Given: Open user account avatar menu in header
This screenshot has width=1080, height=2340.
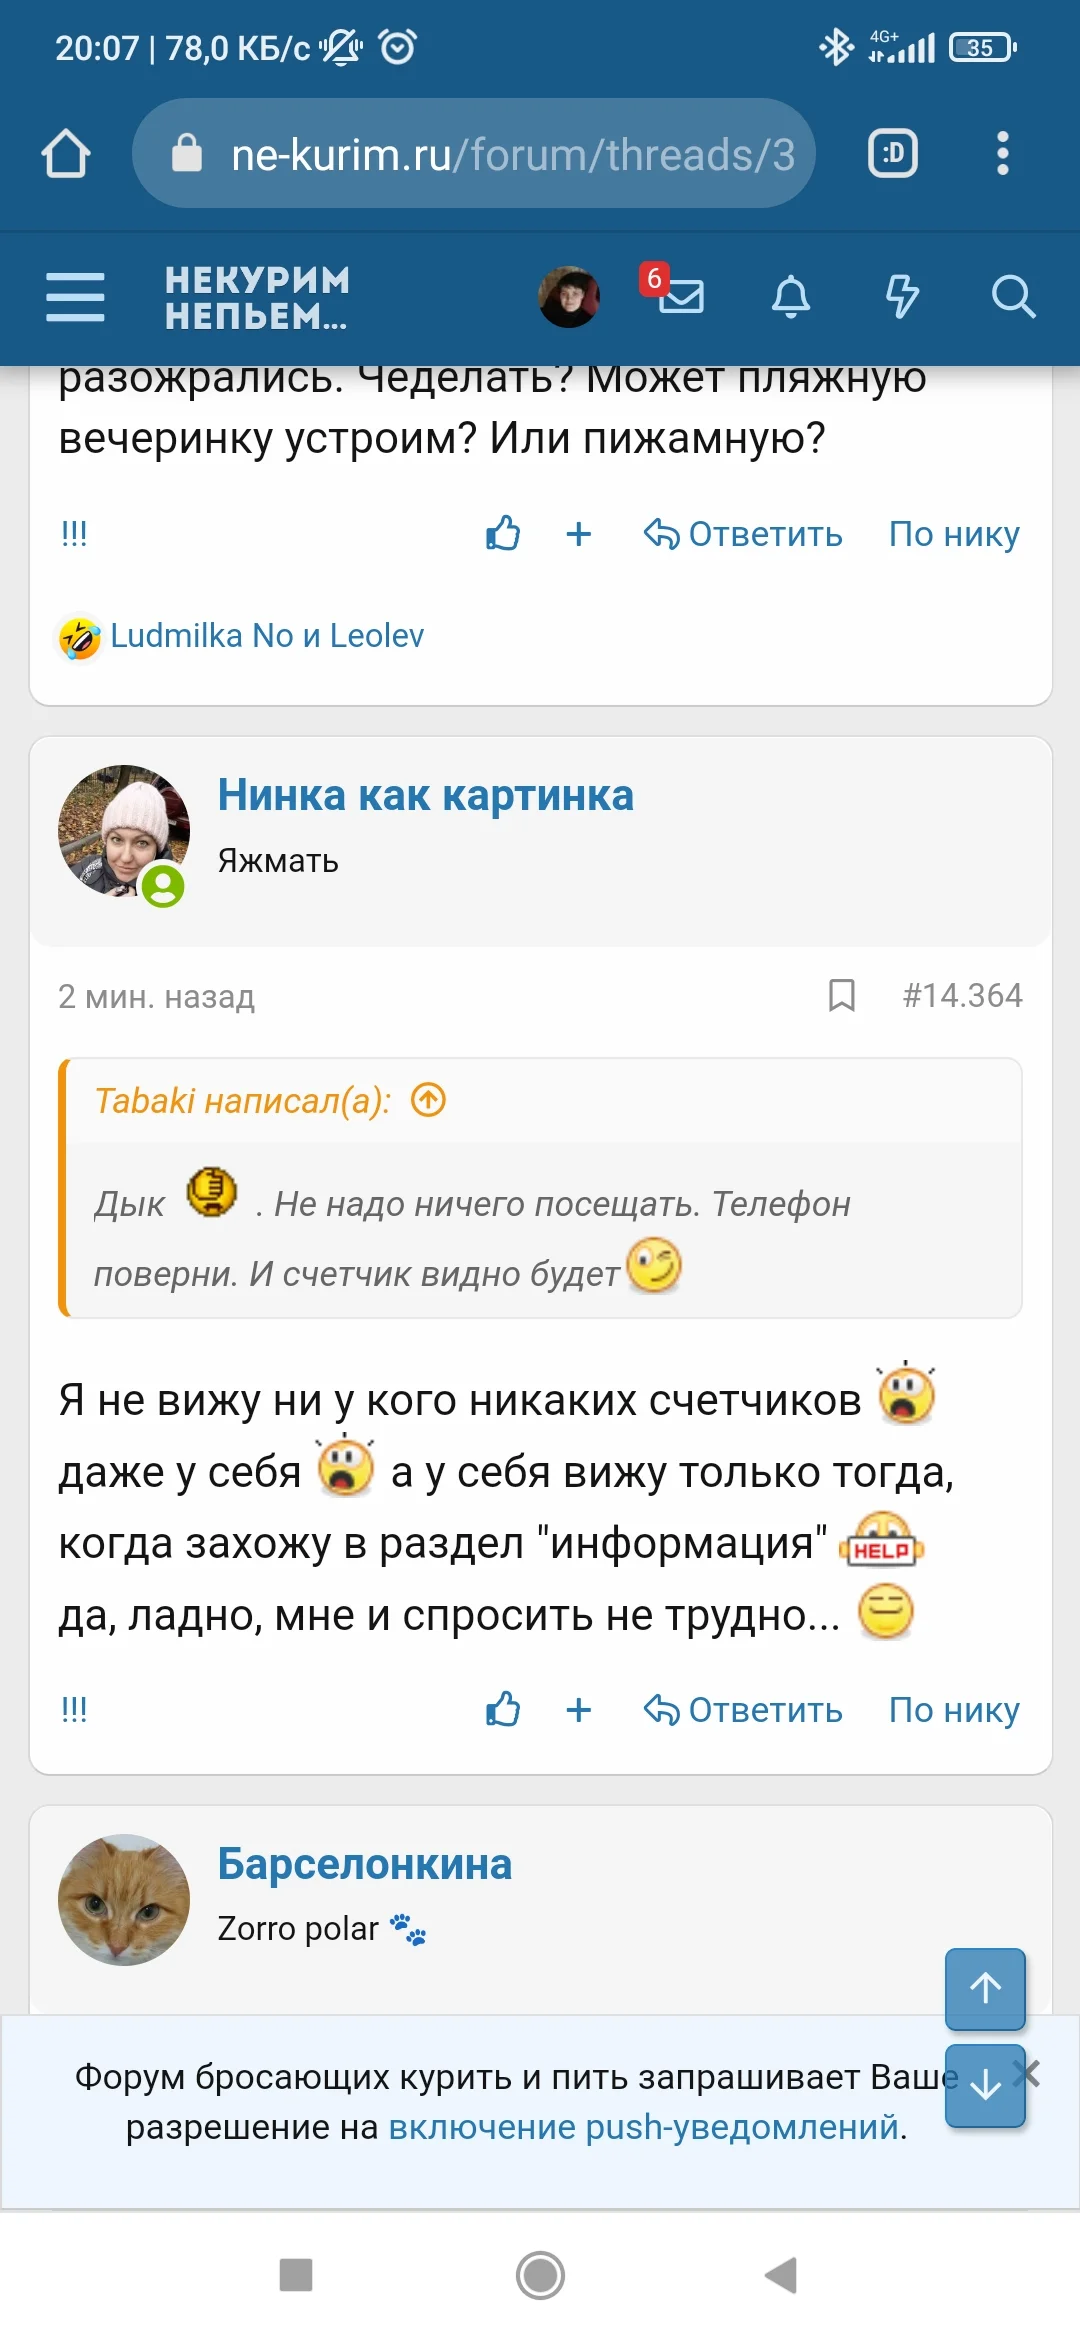Looking at the screenshot, I should click(569, 297).
